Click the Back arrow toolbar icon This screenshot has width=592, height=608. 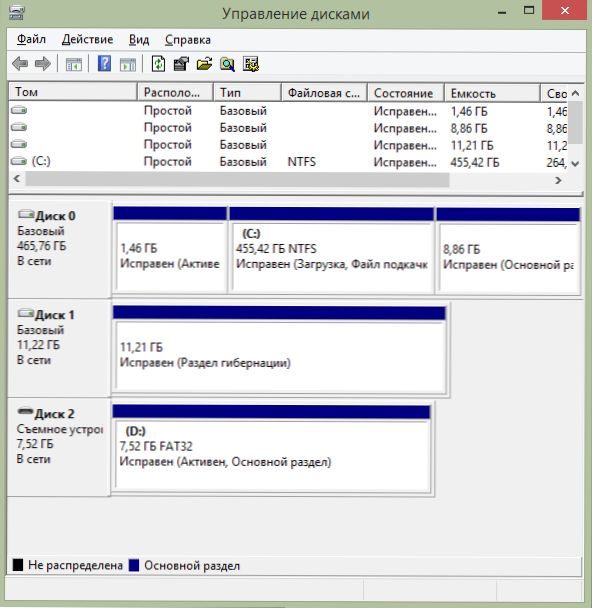pos(19,64)
